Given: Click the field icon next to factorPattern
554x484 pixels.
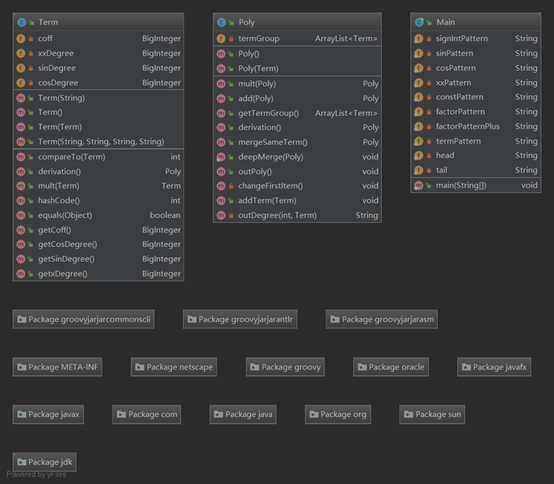Looking at the screenshot, I should [419, 112].
